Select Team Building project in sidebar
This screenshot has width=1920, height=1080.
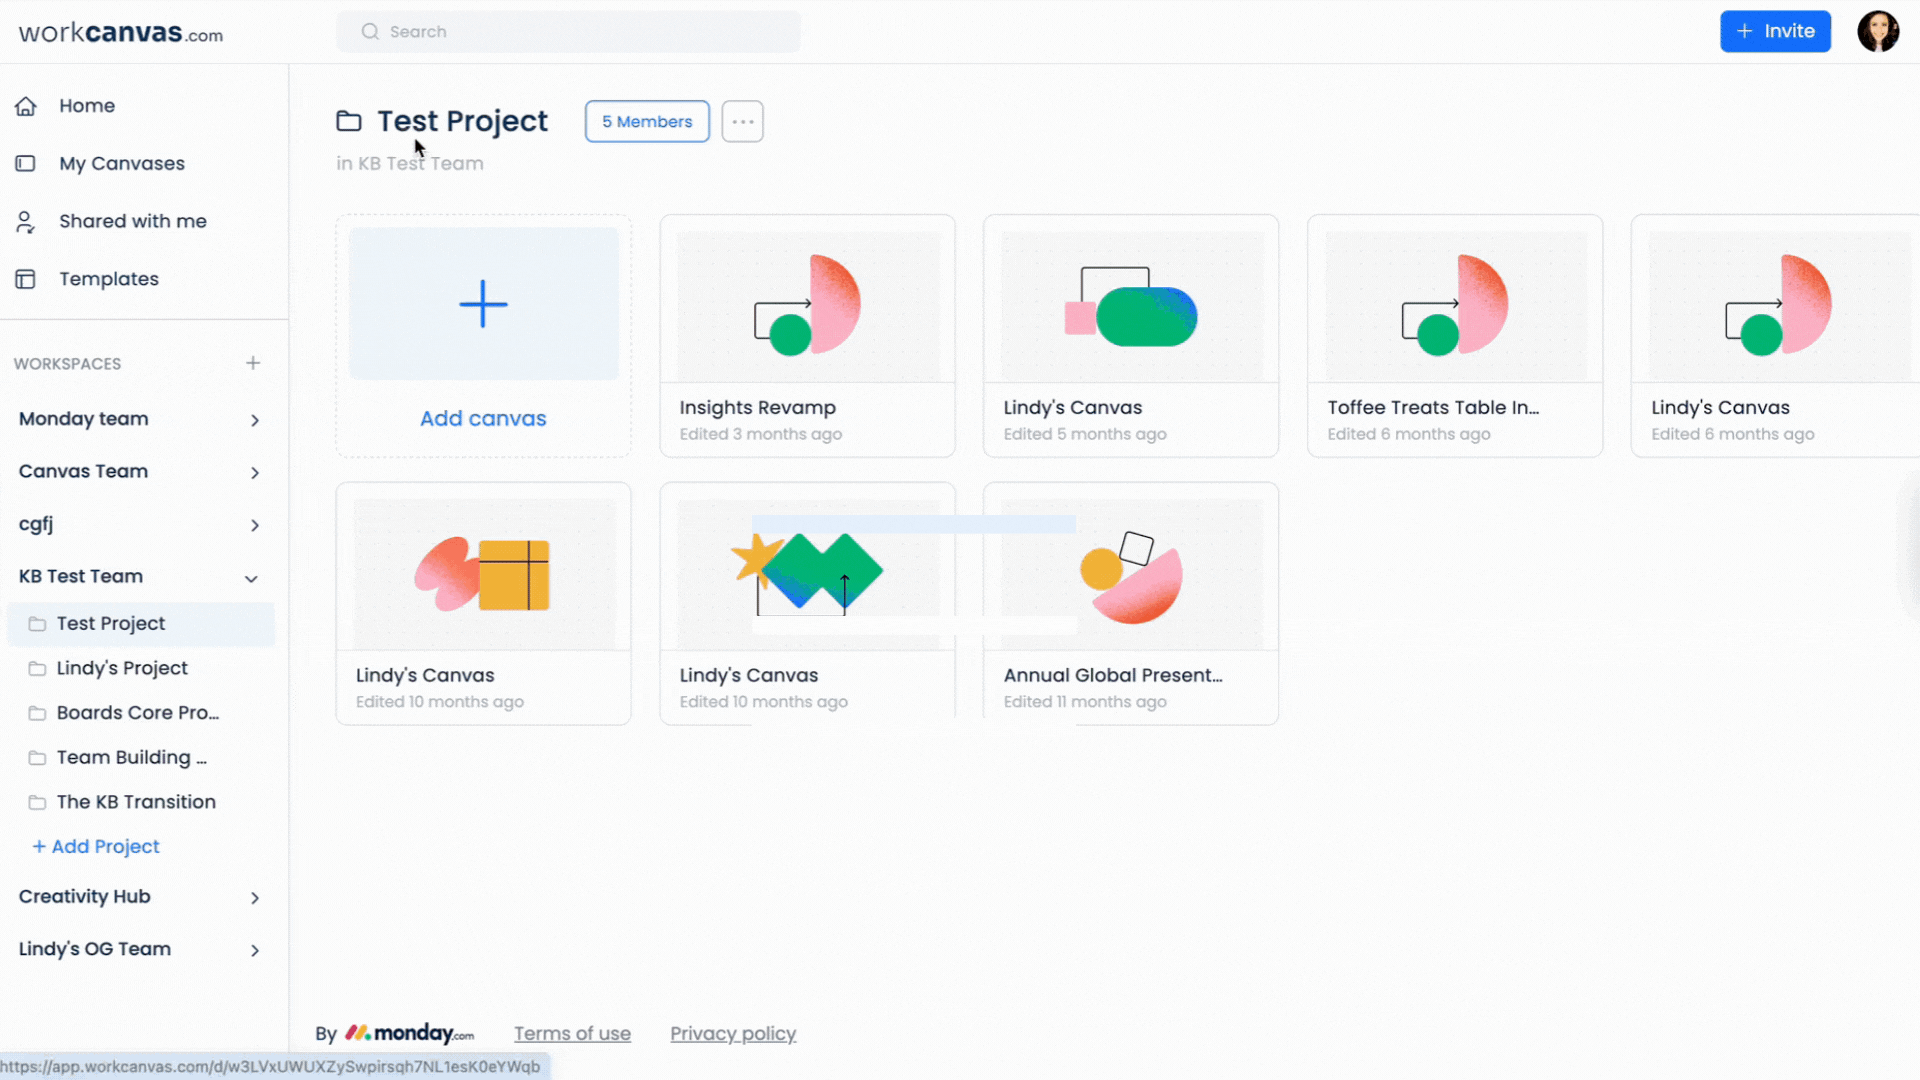tap(132, 758)
